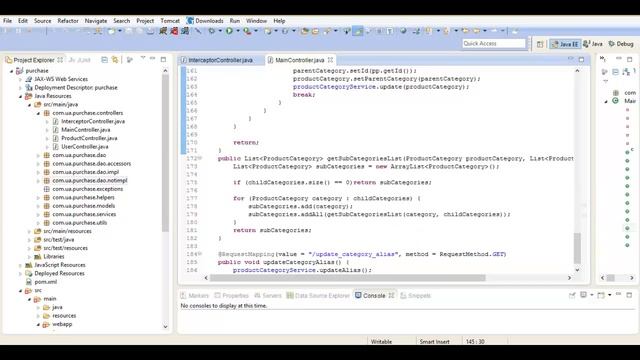Collapse the src/main/java folder
640x360 pixels.
pyautogui.click(x=29, y=105)
